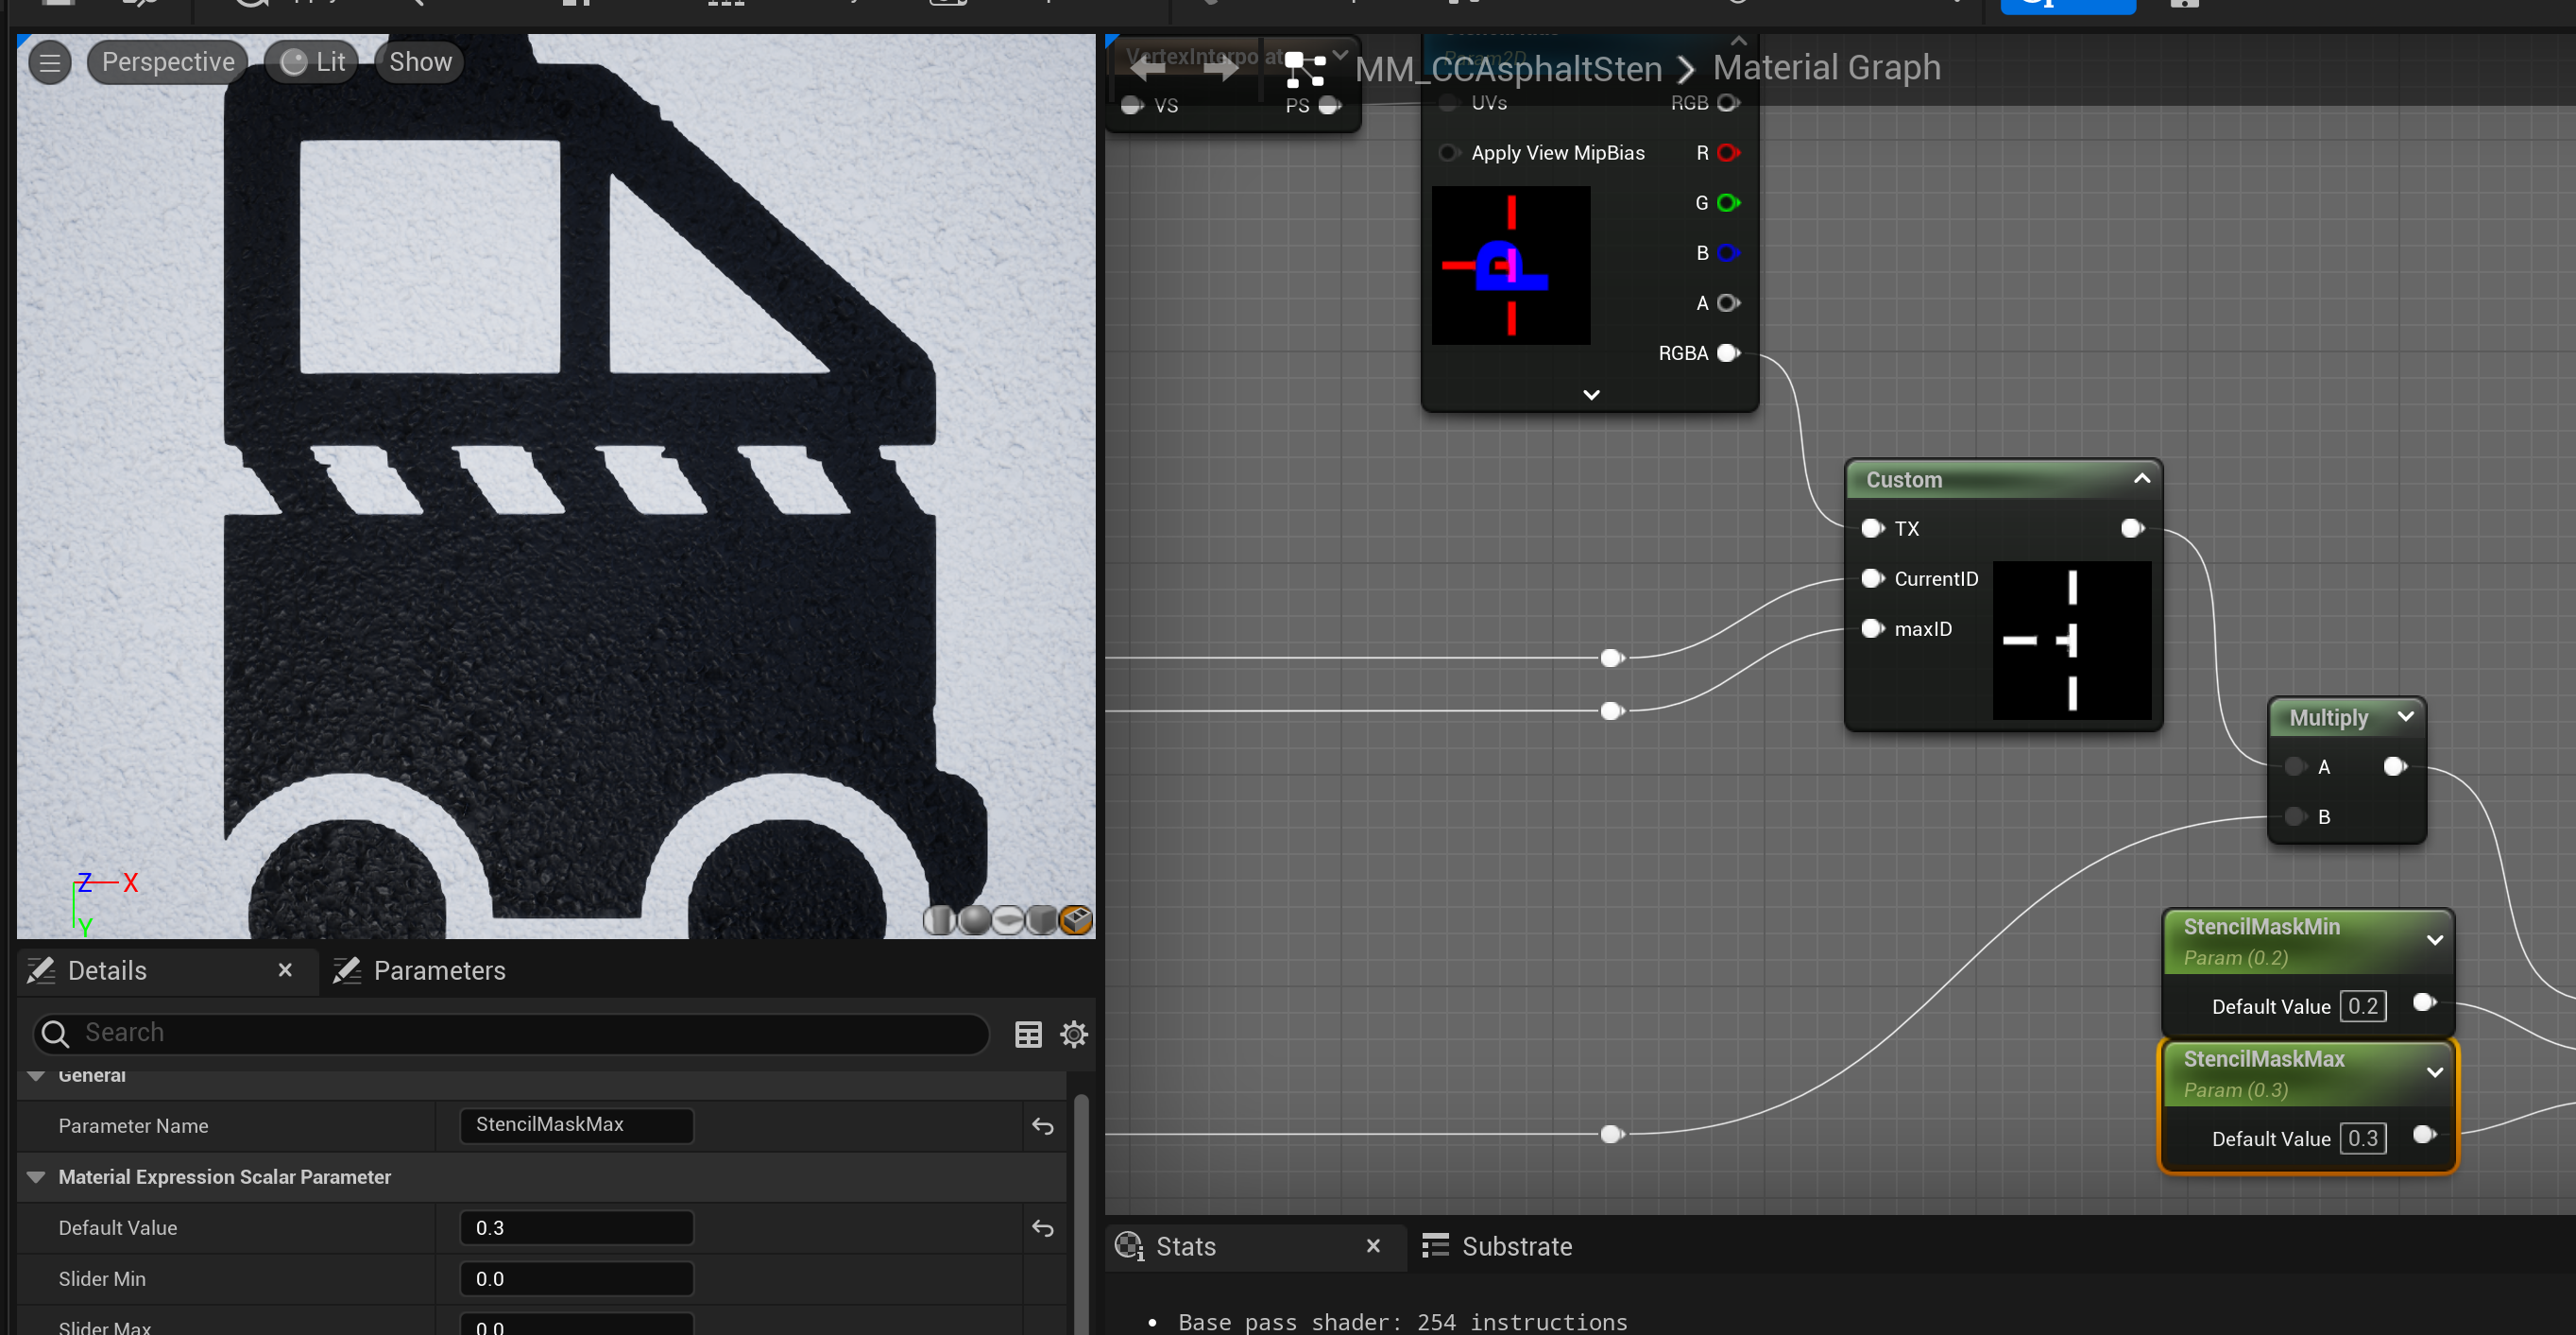Select the plane preview primitive
Viewport: 2576px width, 1335px height.
[x=1008, y=919]
